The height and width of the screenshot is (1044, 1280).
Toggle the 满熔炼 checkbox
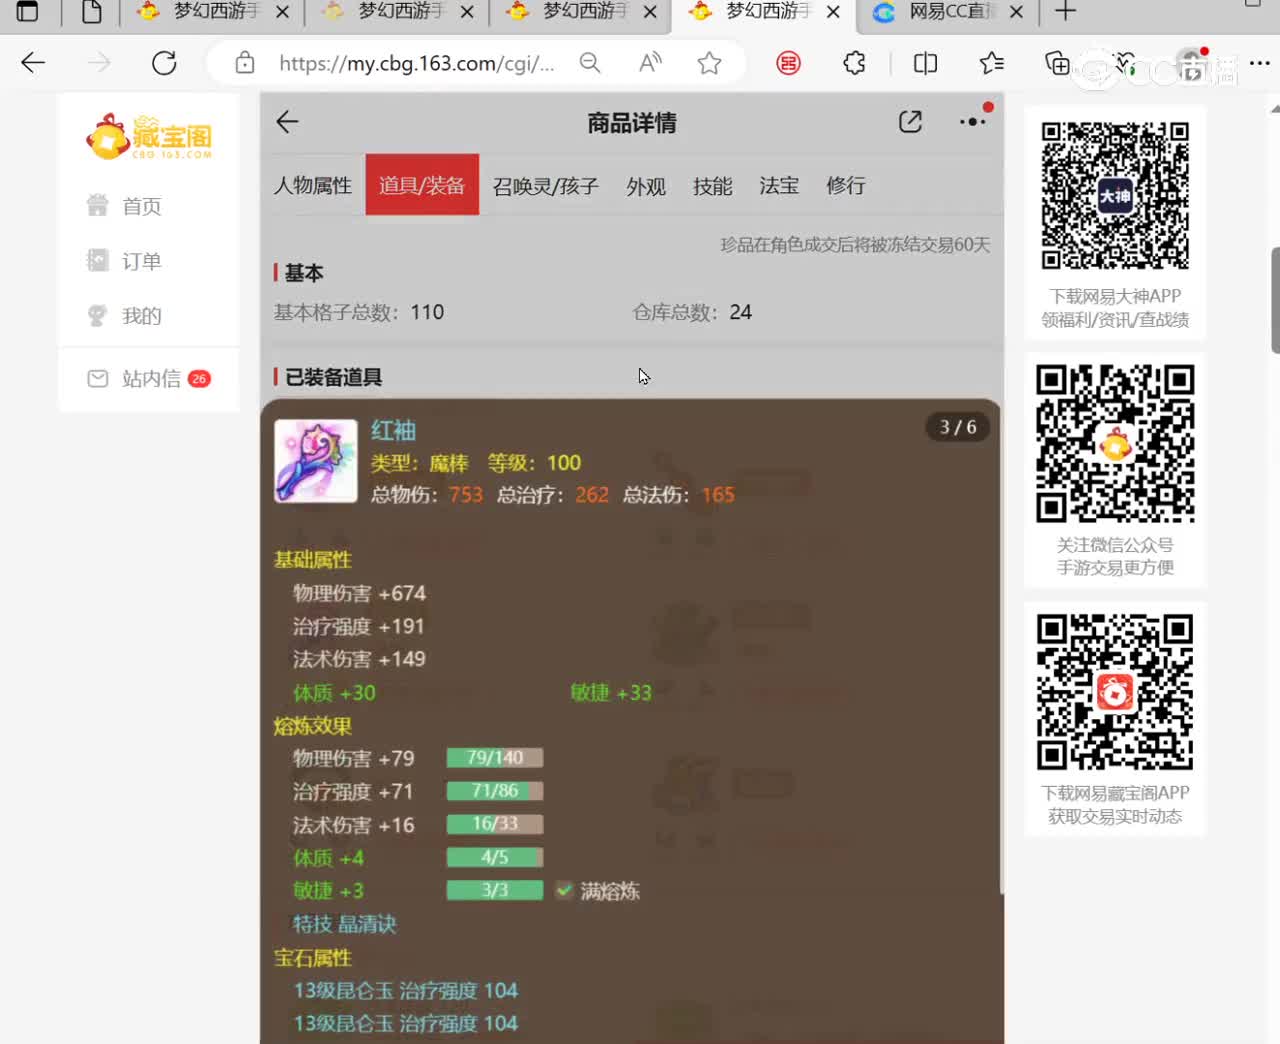coord(564,890)
